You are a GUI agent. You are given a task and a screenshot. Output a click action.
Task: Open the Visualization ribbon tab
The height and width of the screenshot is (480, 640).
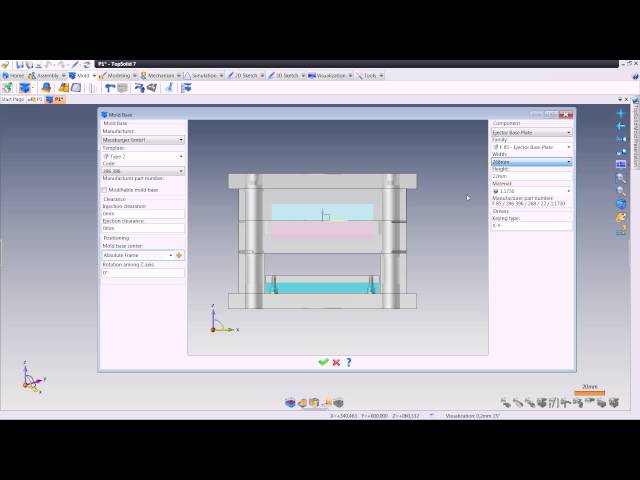click(x=330, y=75)
